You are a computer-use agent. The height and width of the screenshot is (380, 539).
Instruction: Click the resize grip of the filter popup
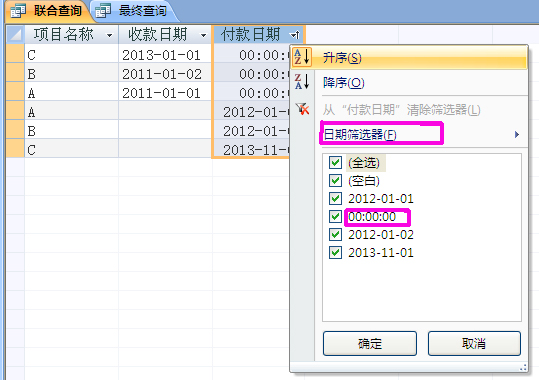tap(523, 367)
